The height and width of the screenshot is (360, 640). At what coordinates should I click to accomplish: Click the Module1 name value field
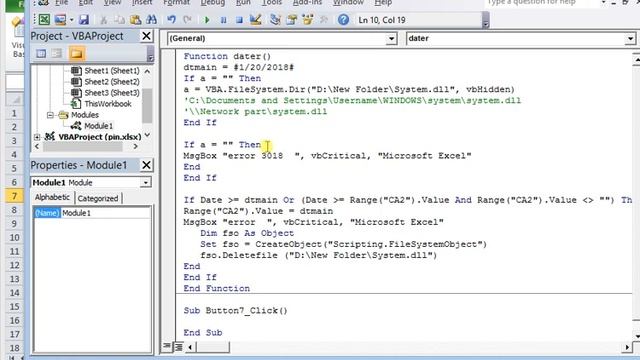[106, 213]
